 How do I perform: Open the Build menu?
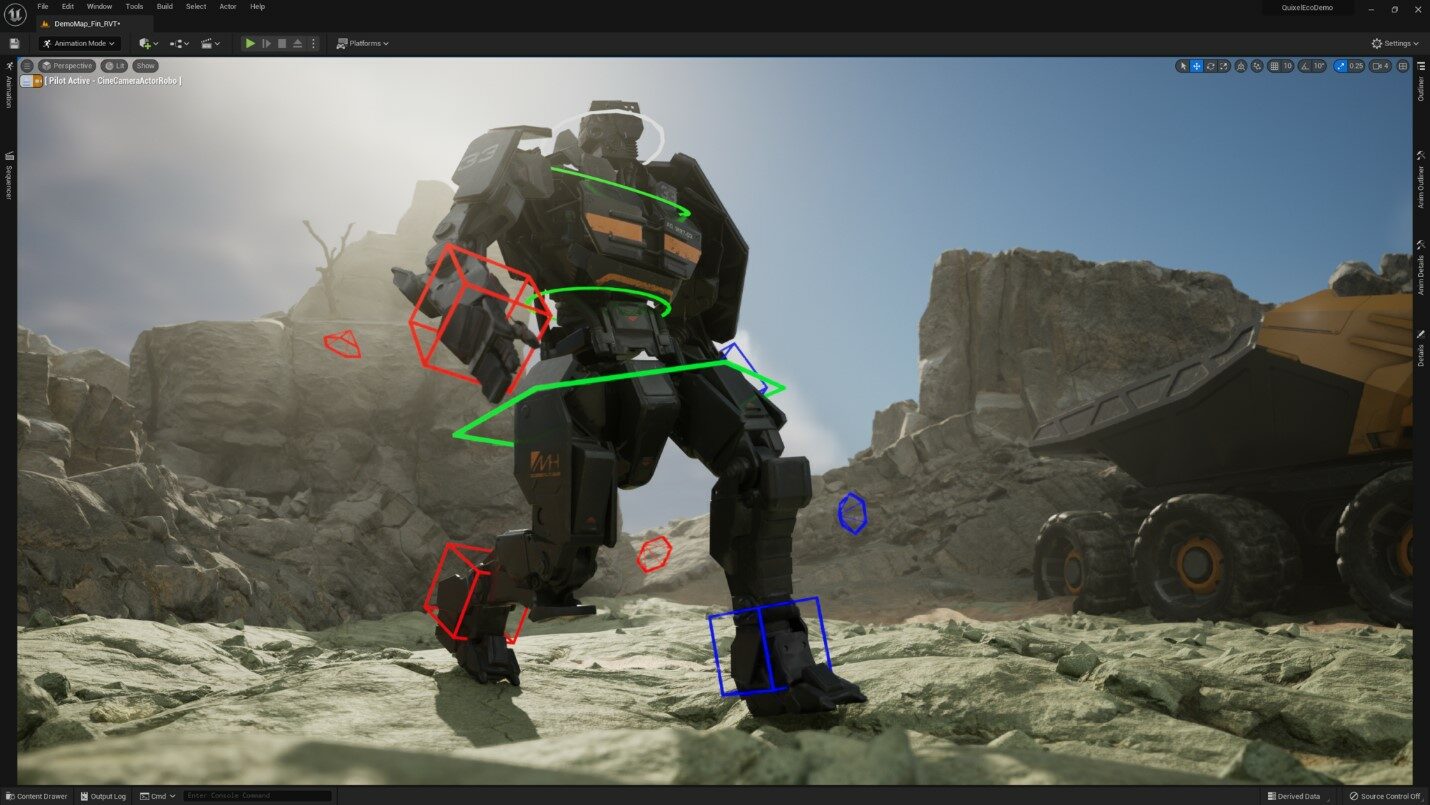click(163, 6)
